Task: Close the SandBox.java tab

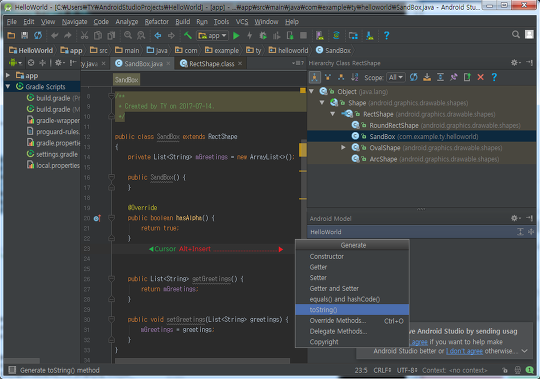Action: pyautogui.click(x=168, y=63)
